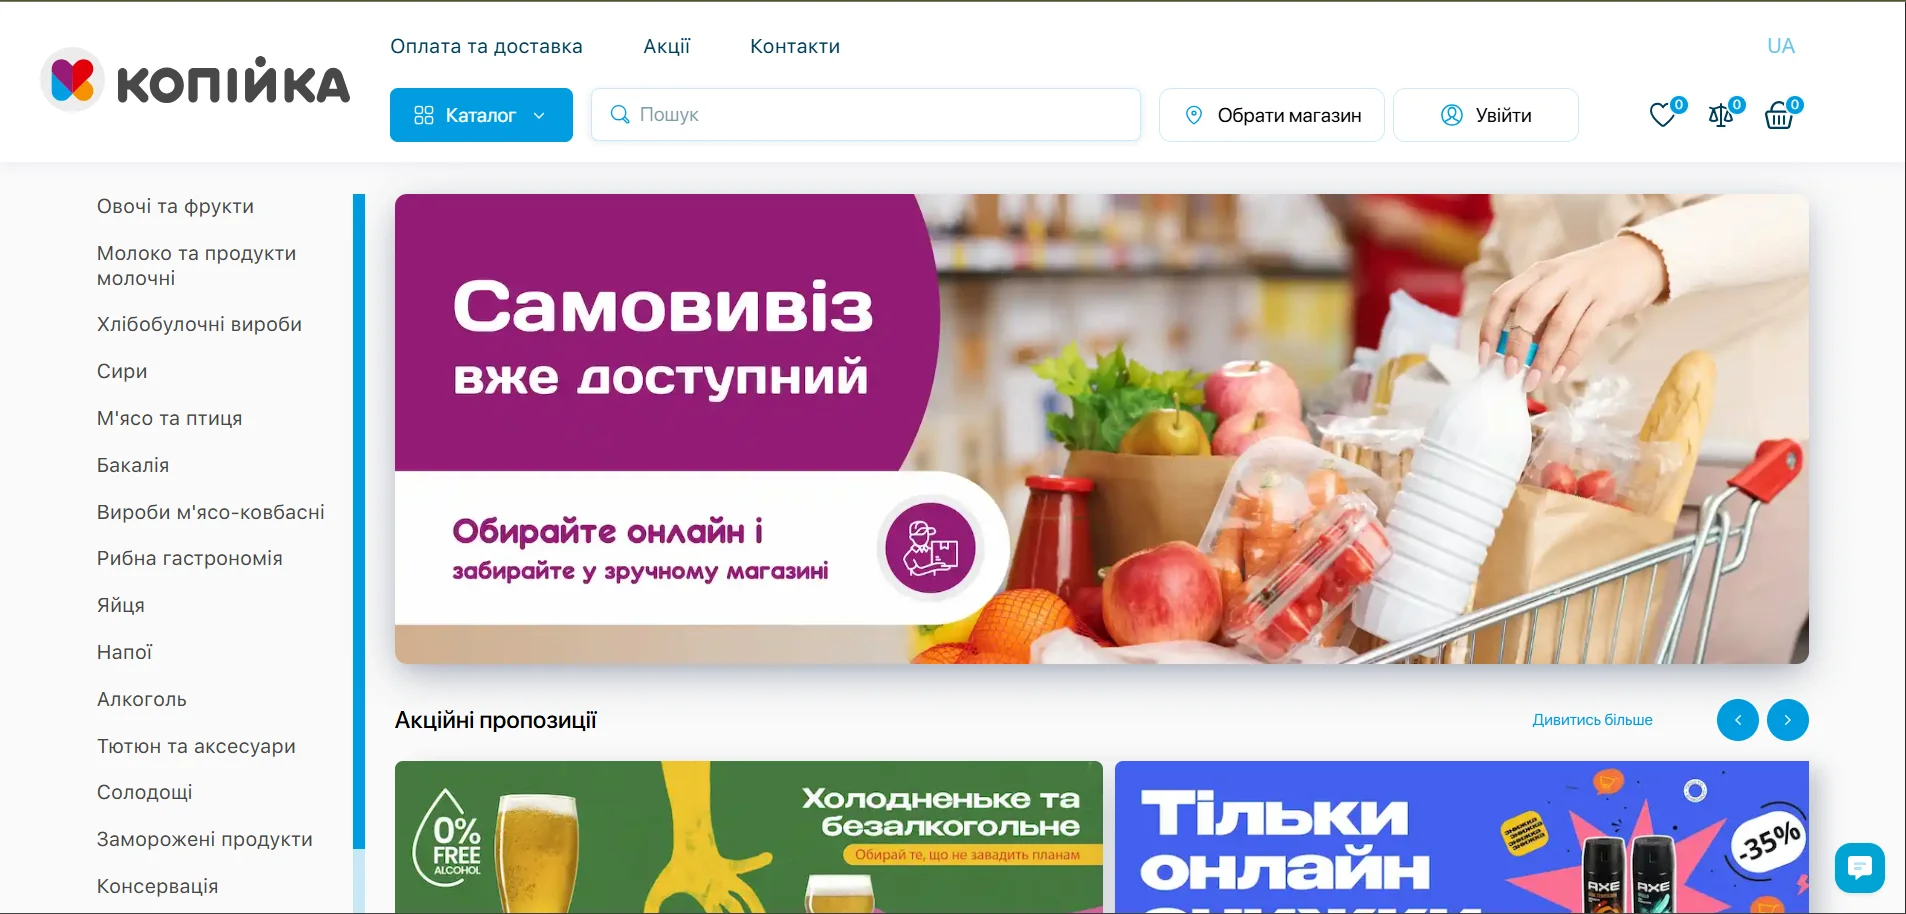Open the Алкоголь category
This screenshot has width=1906, height=914.
pos(141,699)
